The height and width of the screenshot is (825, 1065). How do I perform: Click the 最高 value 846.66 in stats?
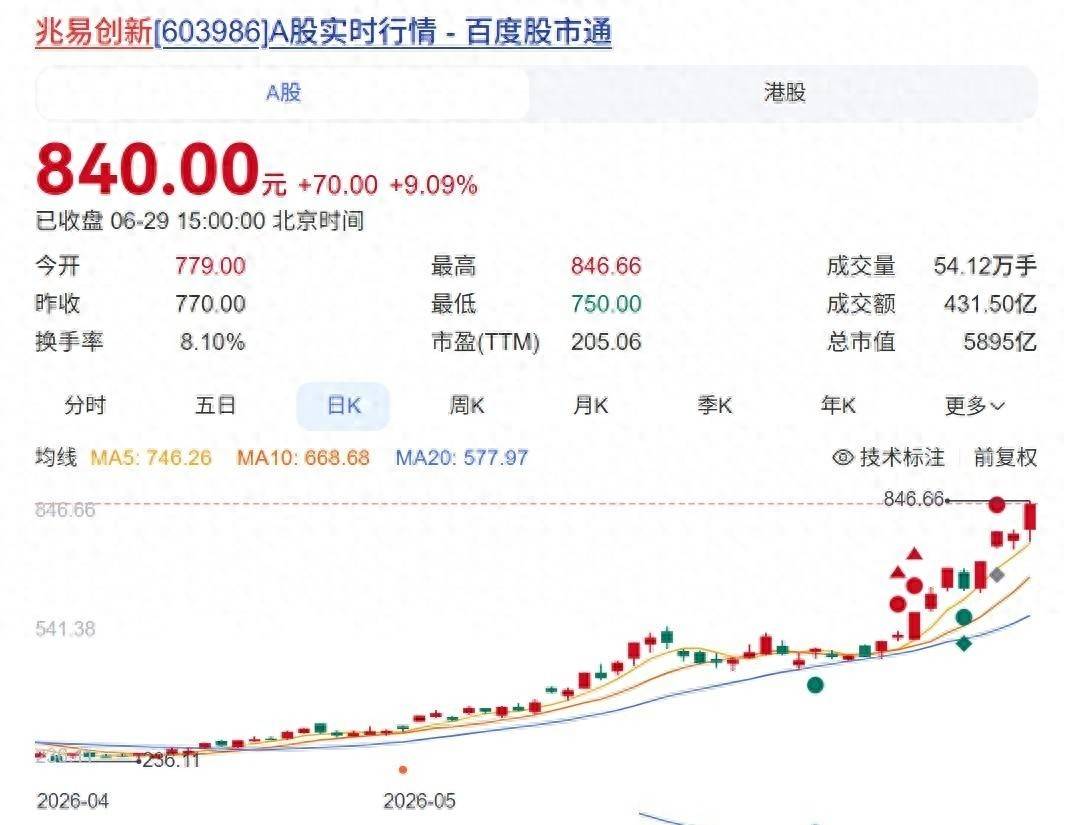click(606, 265)
